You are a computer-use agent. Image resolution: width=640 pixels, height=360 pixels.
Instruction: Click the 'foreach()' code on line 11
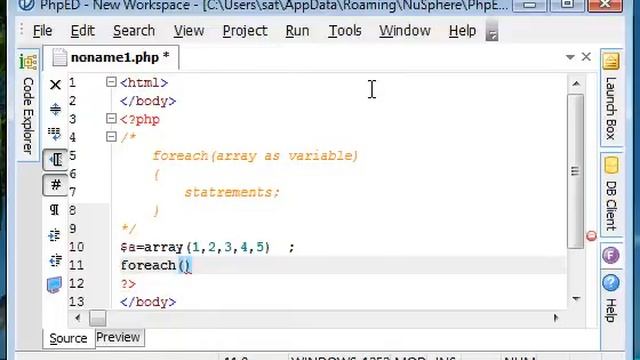coord(156,265)
